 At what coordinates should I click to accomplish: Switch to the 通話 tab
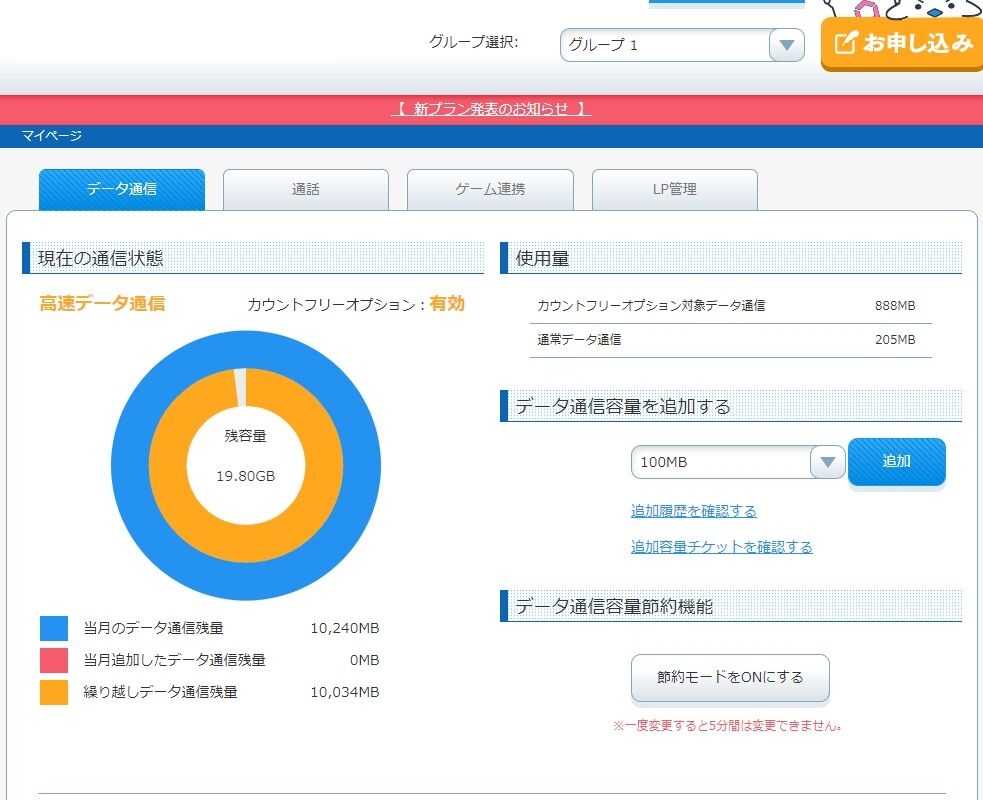[x=305, y=189]
